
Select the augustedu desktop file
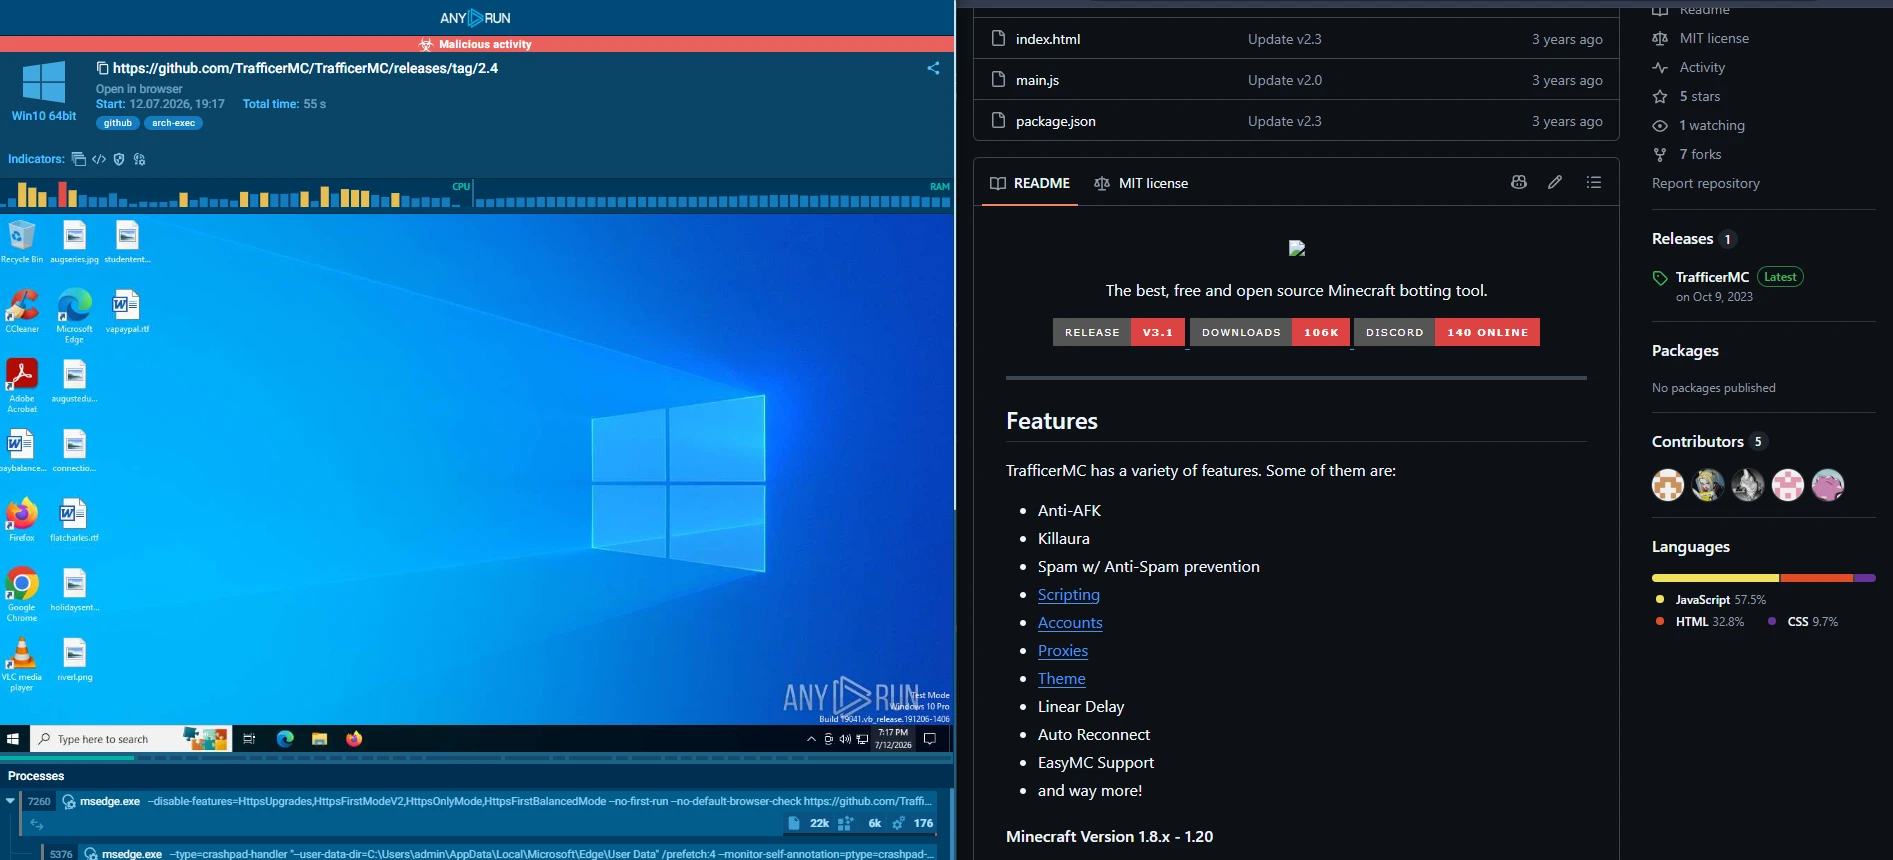[x=74, y=380]
